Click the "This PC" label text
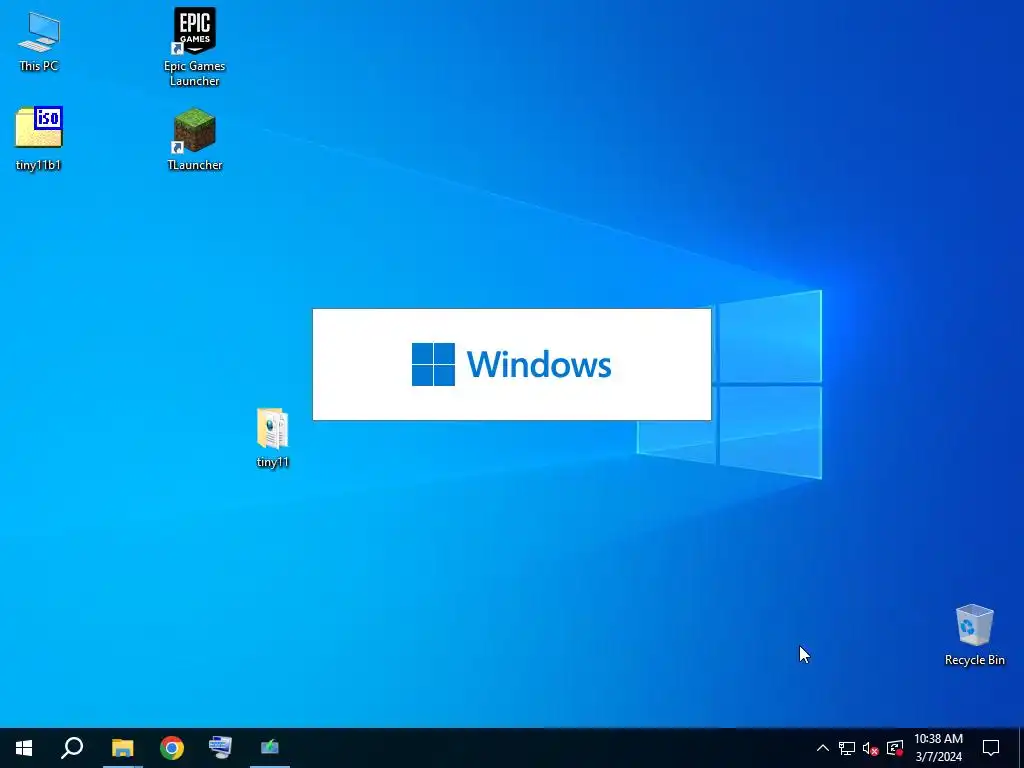The image size is (1024, 768). 39,66
